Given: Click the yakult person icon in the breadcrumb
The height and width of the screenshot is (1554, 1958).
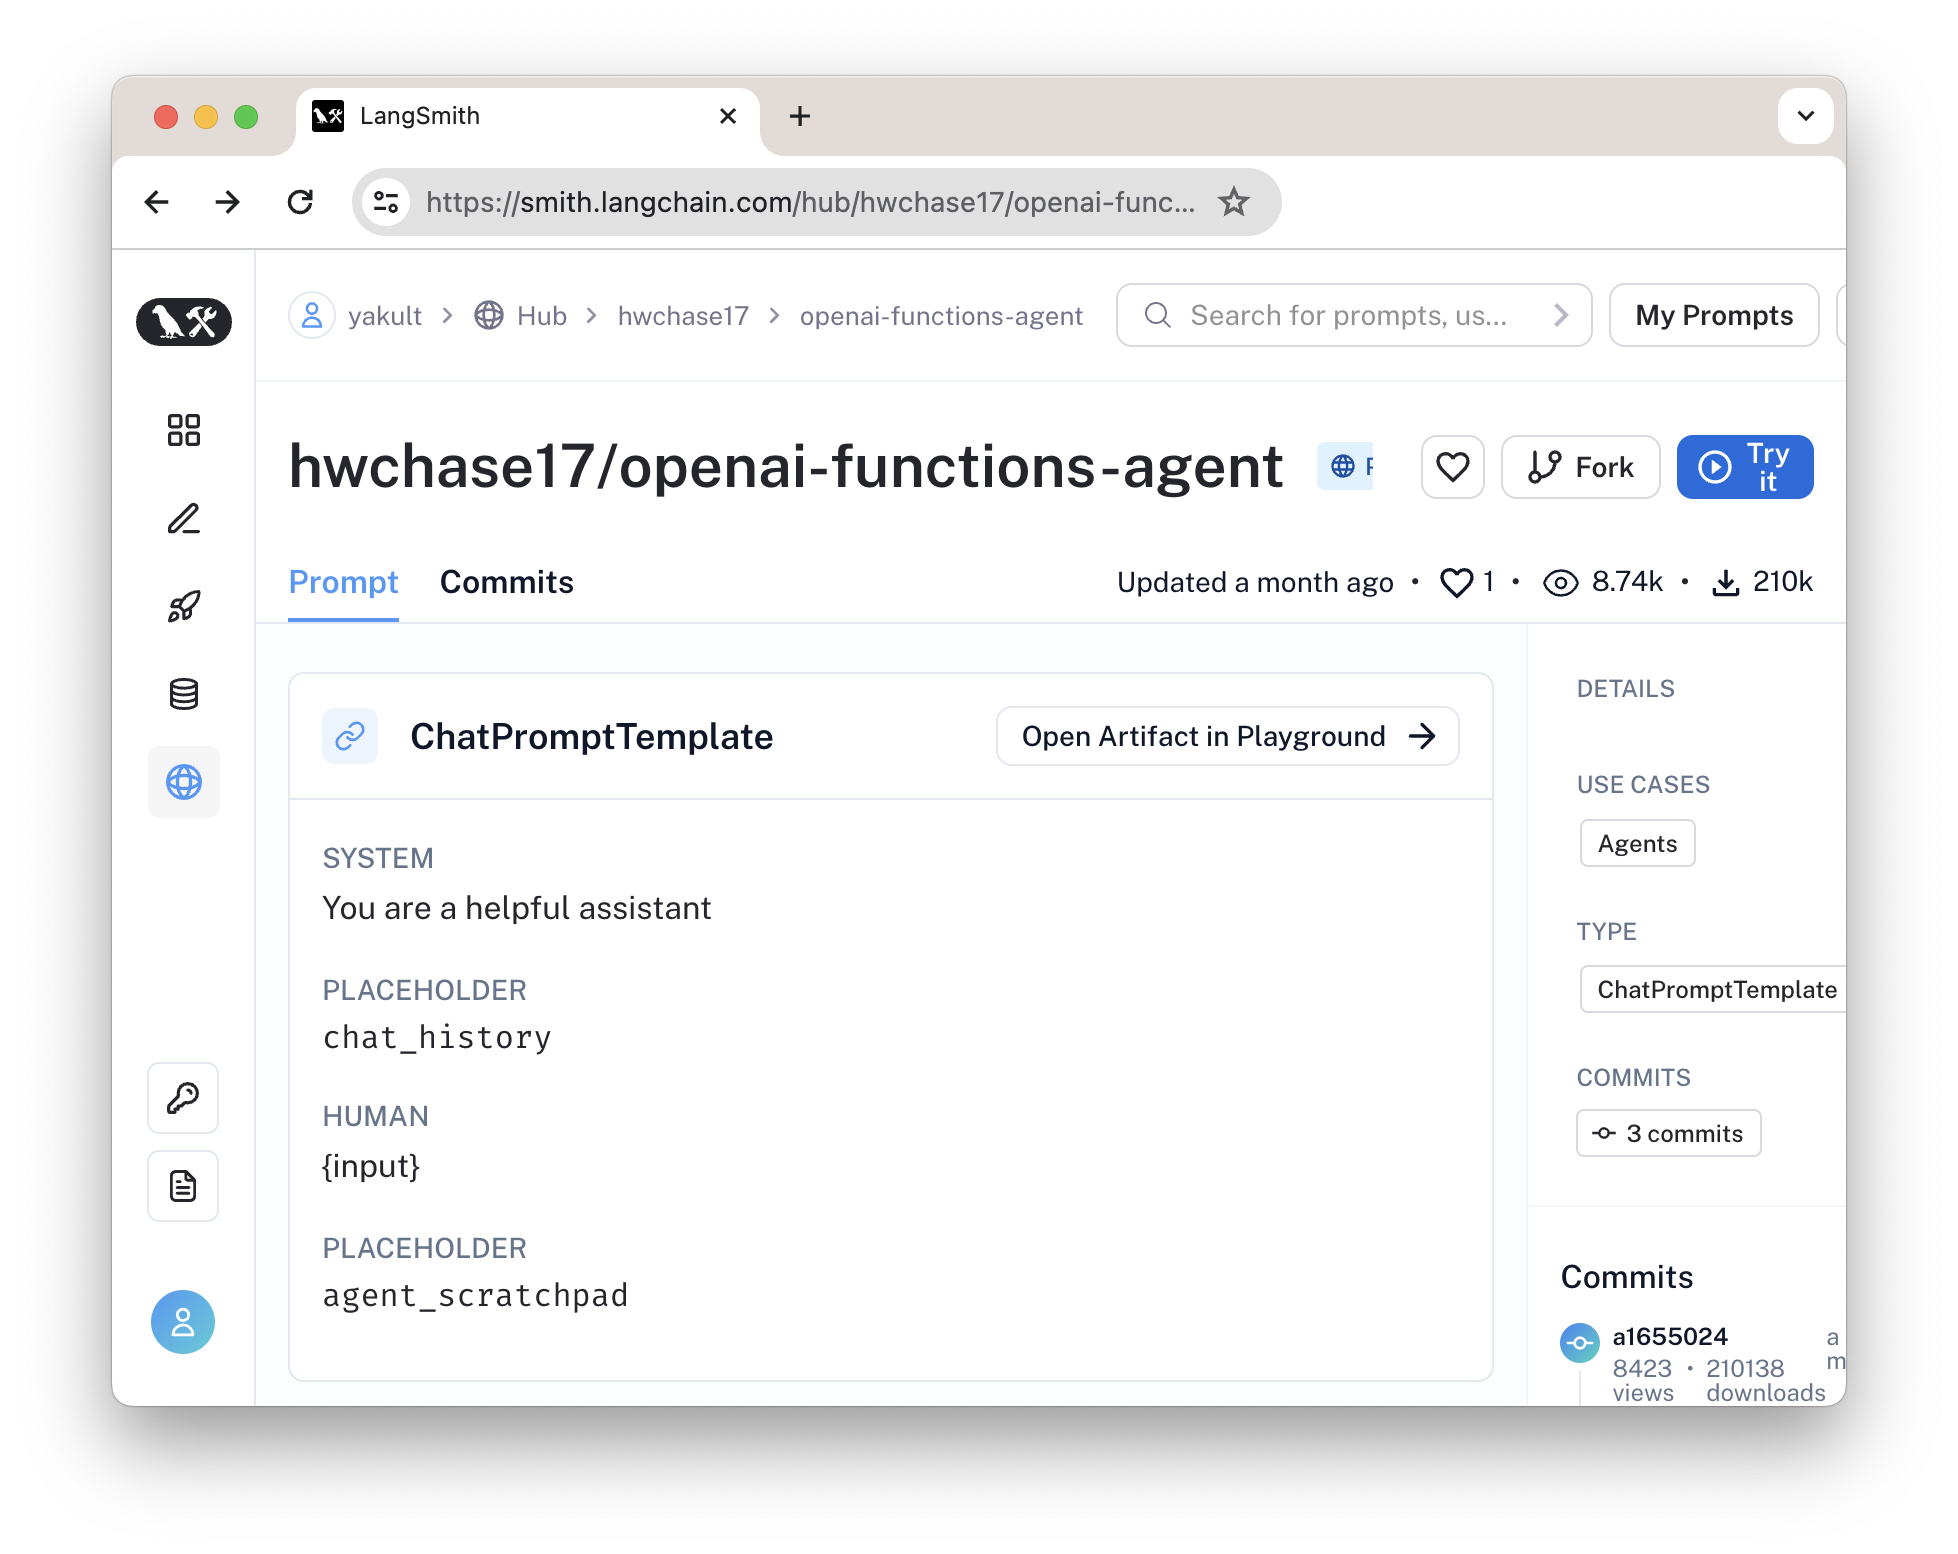Looking at the screenshot, I should coord(312,316).
